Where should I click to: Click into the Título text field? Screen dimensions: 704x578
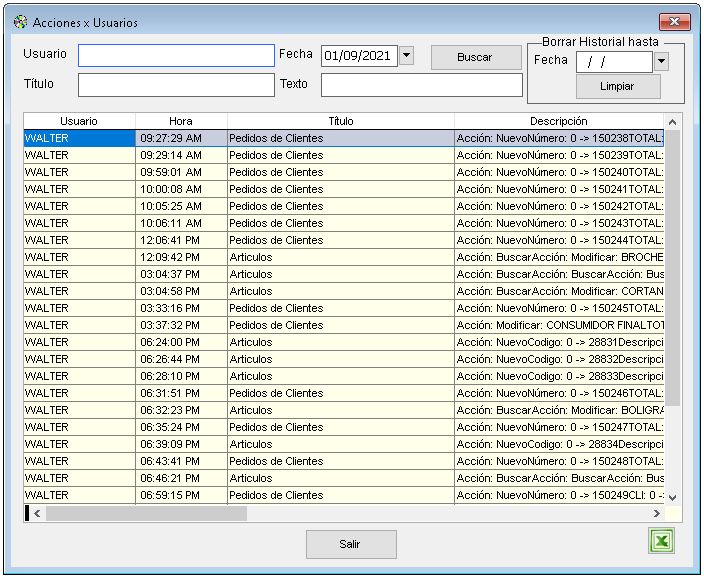176,85
